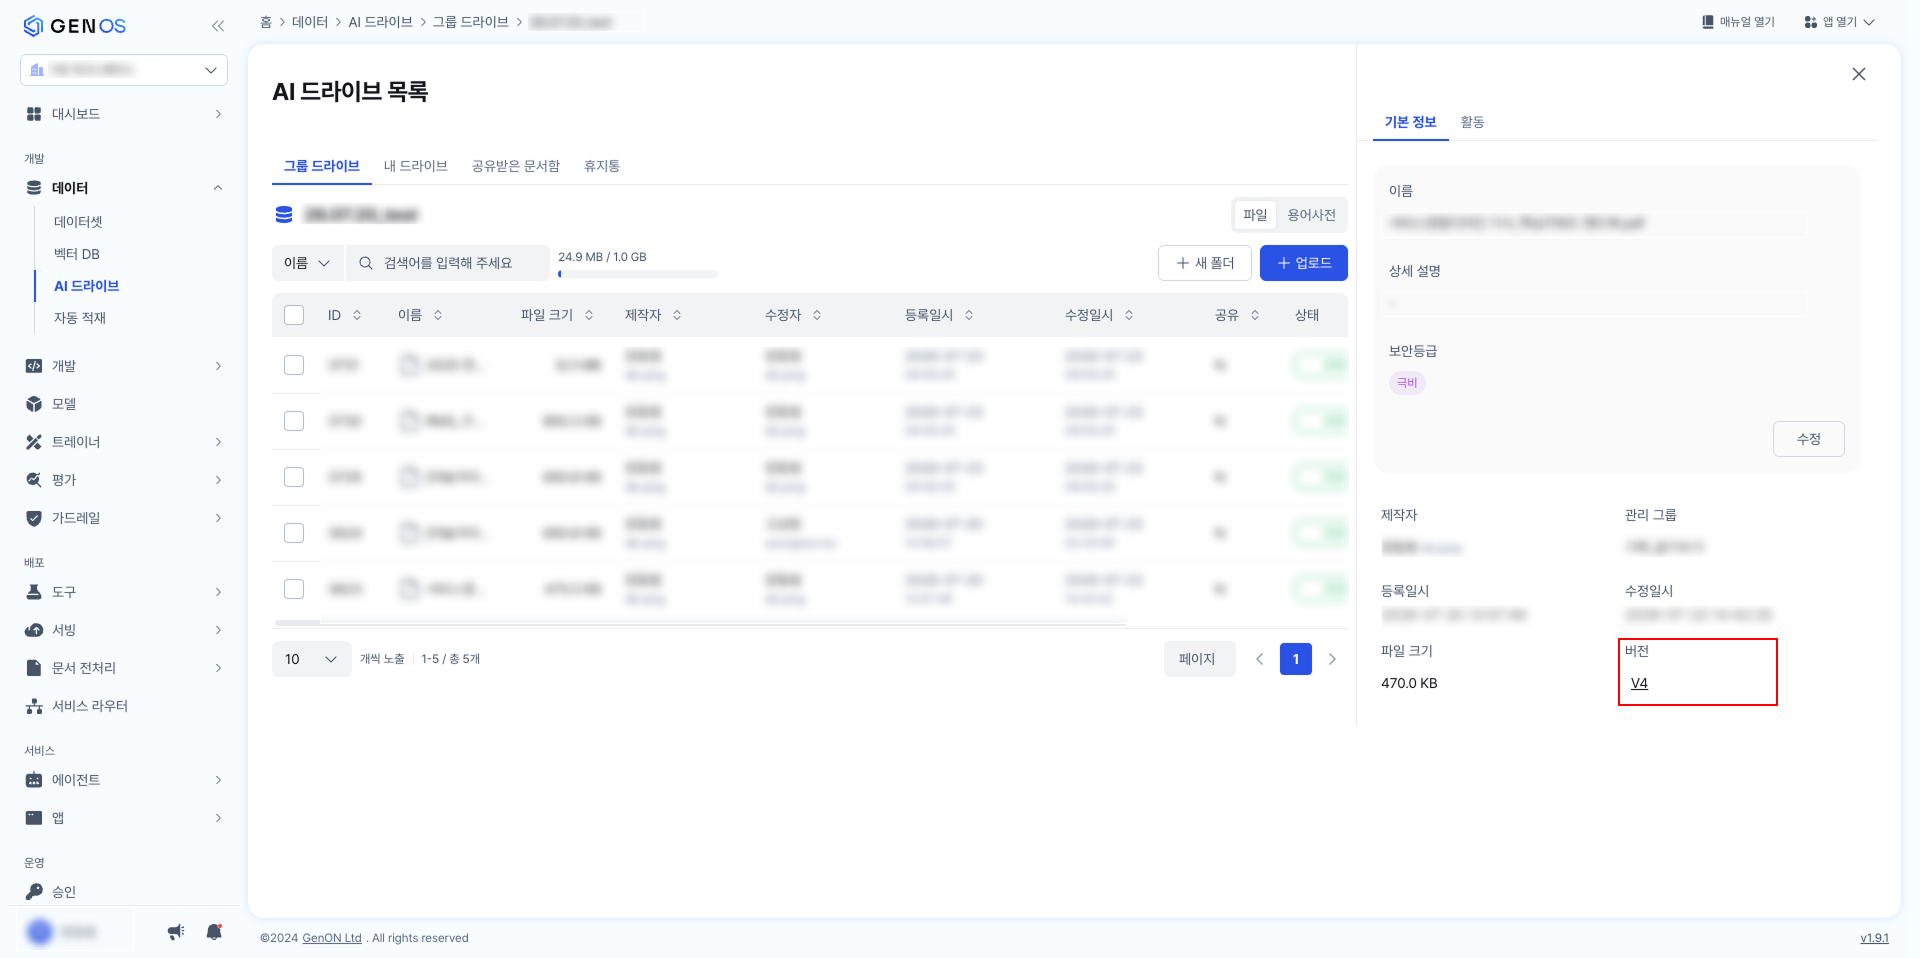Check the first file row checkbox
Screen dimensions: 1920x958
coord(294,365)
